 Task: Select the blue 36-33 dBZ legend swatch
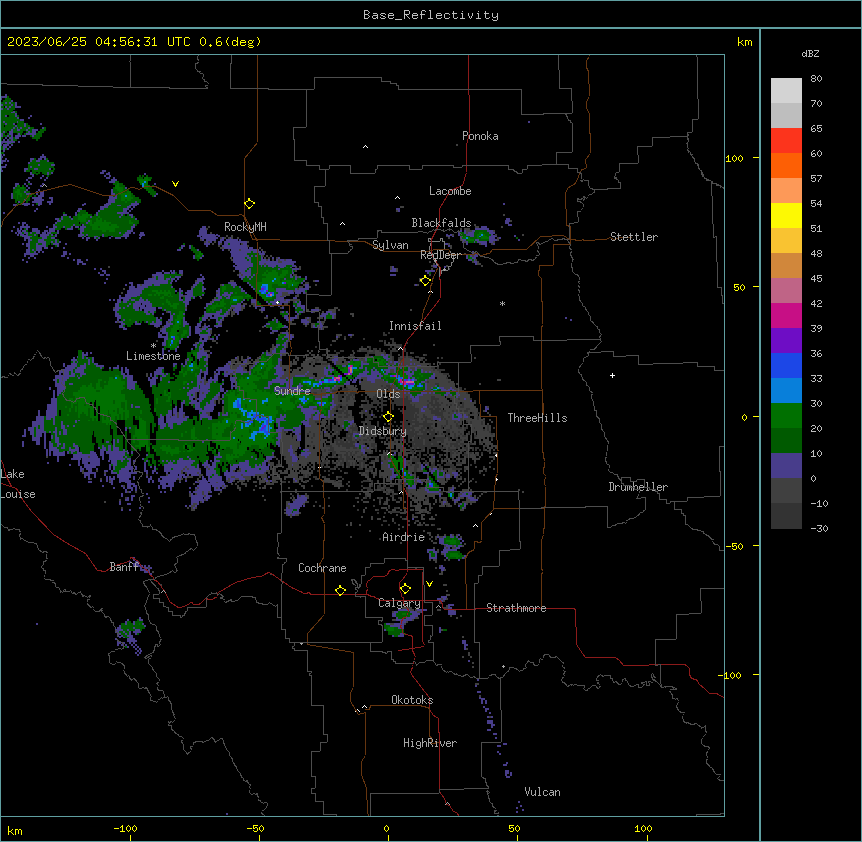tap(786, 365)
